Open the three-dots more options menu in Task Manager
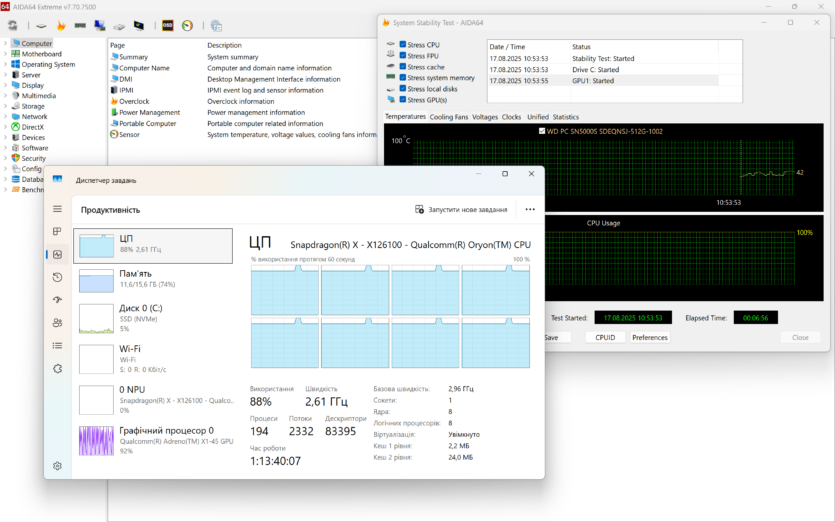 point(530,209)
